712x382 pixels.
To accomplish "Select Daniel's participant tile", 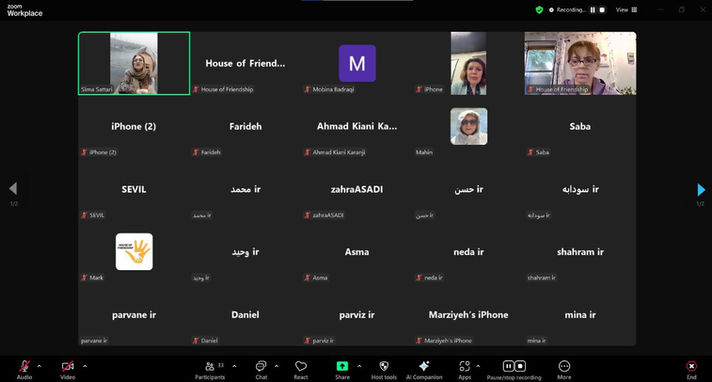I will (245, 314).
